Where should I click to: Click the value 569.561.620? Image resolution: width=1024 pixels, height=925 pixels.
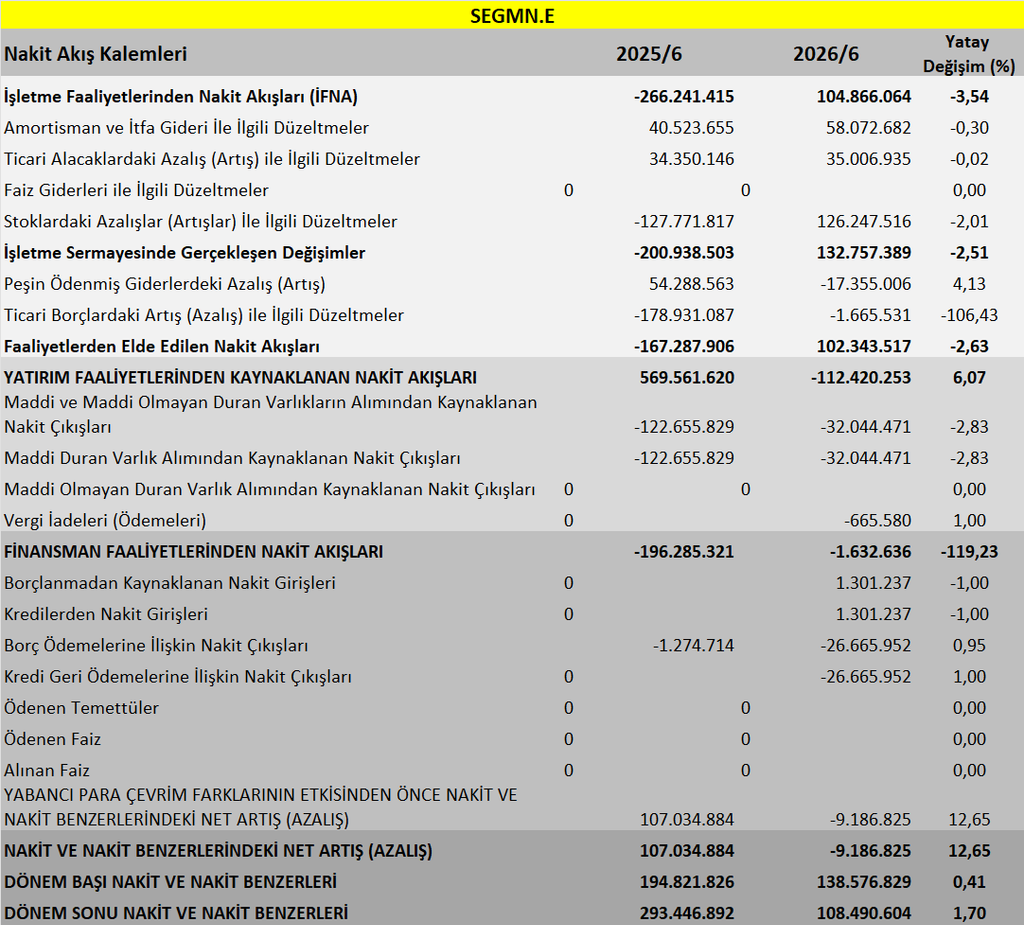(687, 378)
